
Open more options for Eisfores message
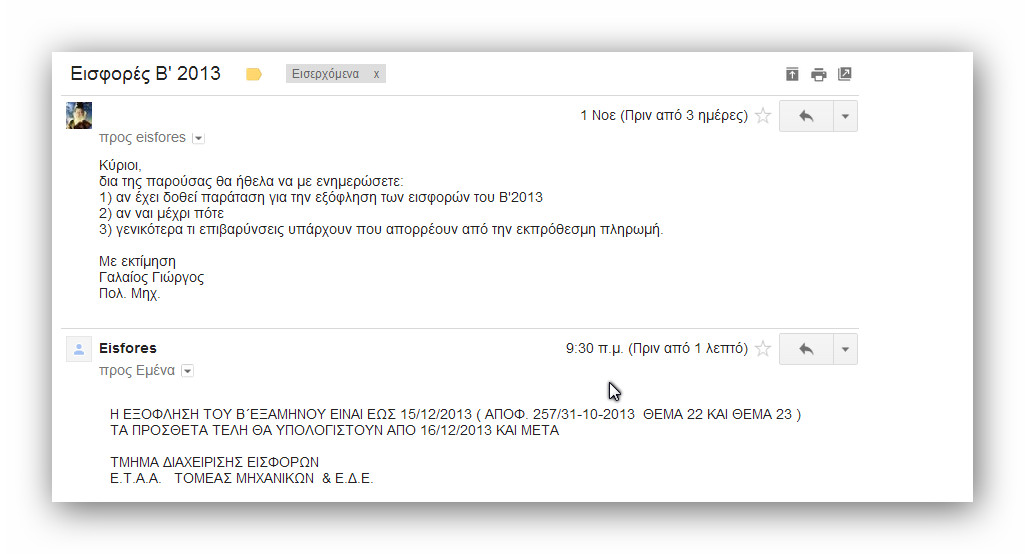click(x=845, y=349)
